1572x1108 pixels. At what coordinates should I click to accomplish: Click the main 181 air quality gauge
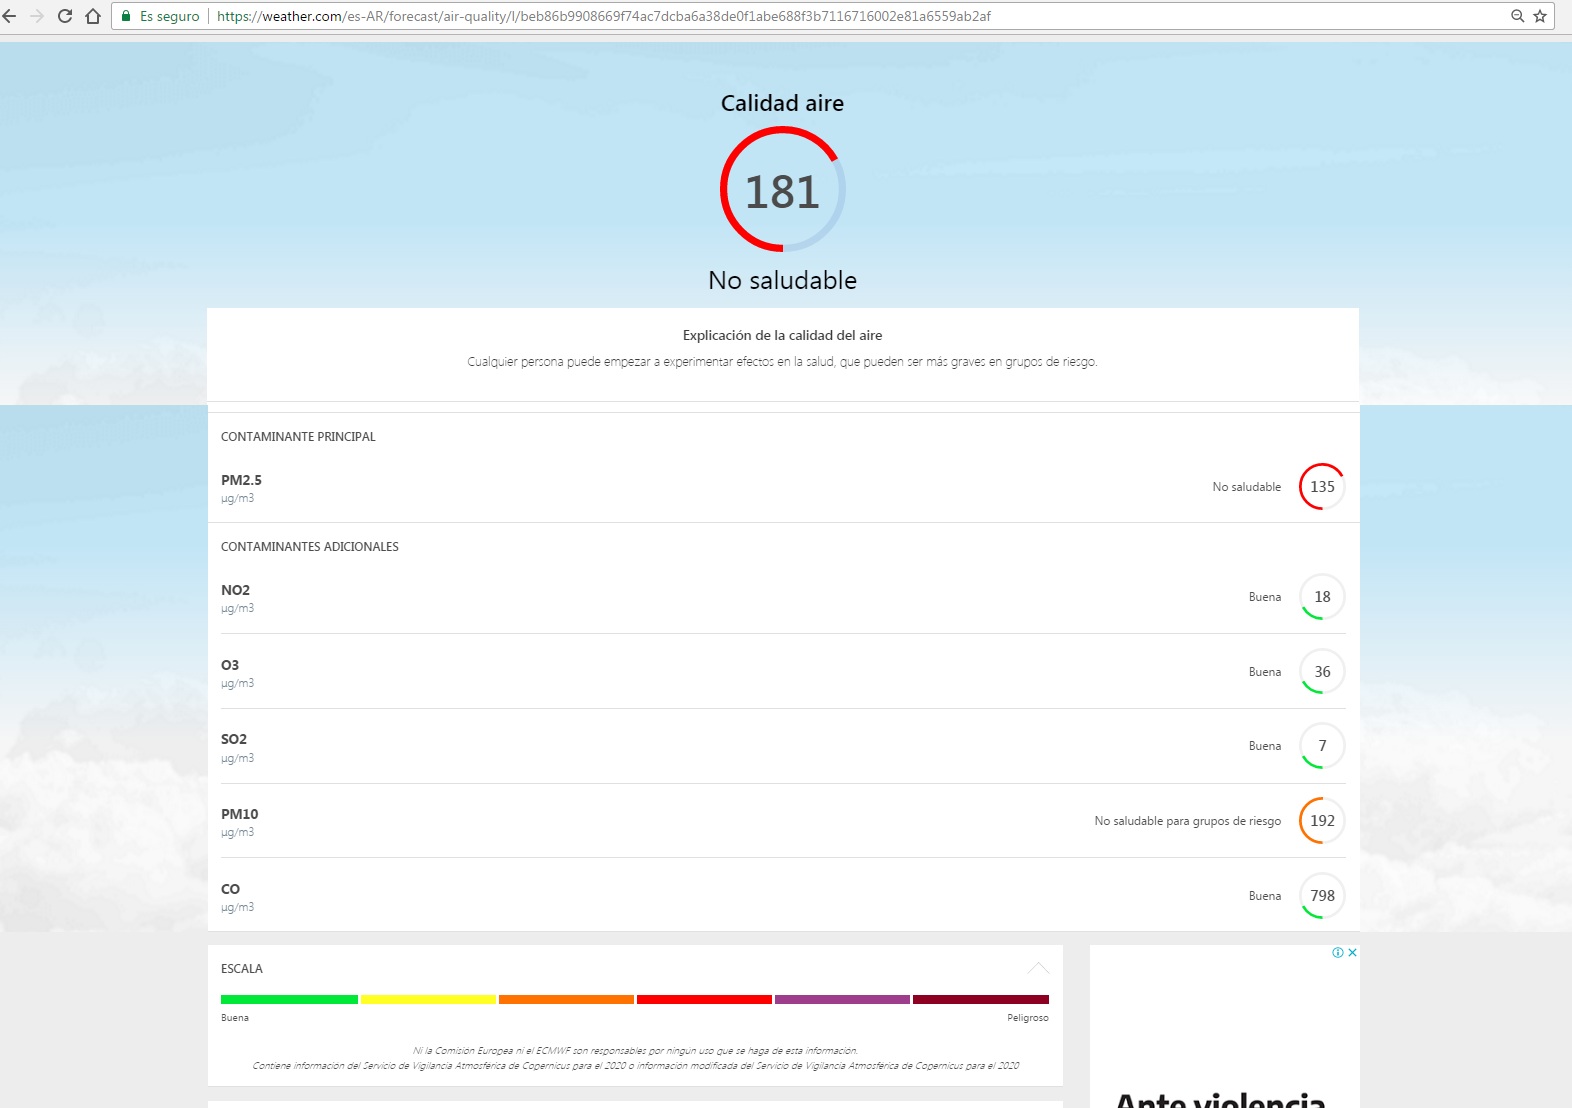[x=782, y=190]
